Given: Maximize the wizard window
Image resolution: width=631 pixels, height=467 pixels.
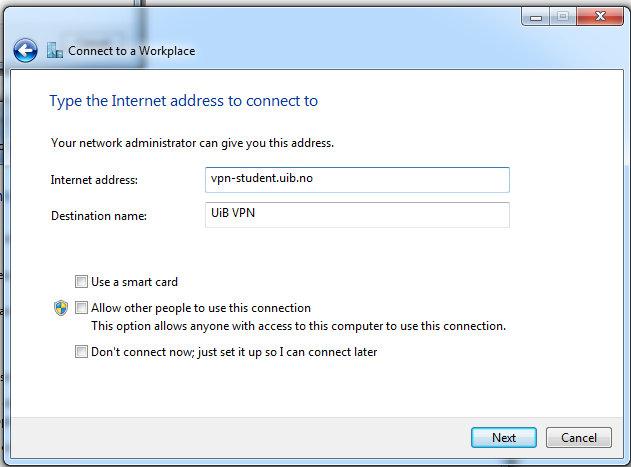Looking at the screenshot, I should pos(561,17).
